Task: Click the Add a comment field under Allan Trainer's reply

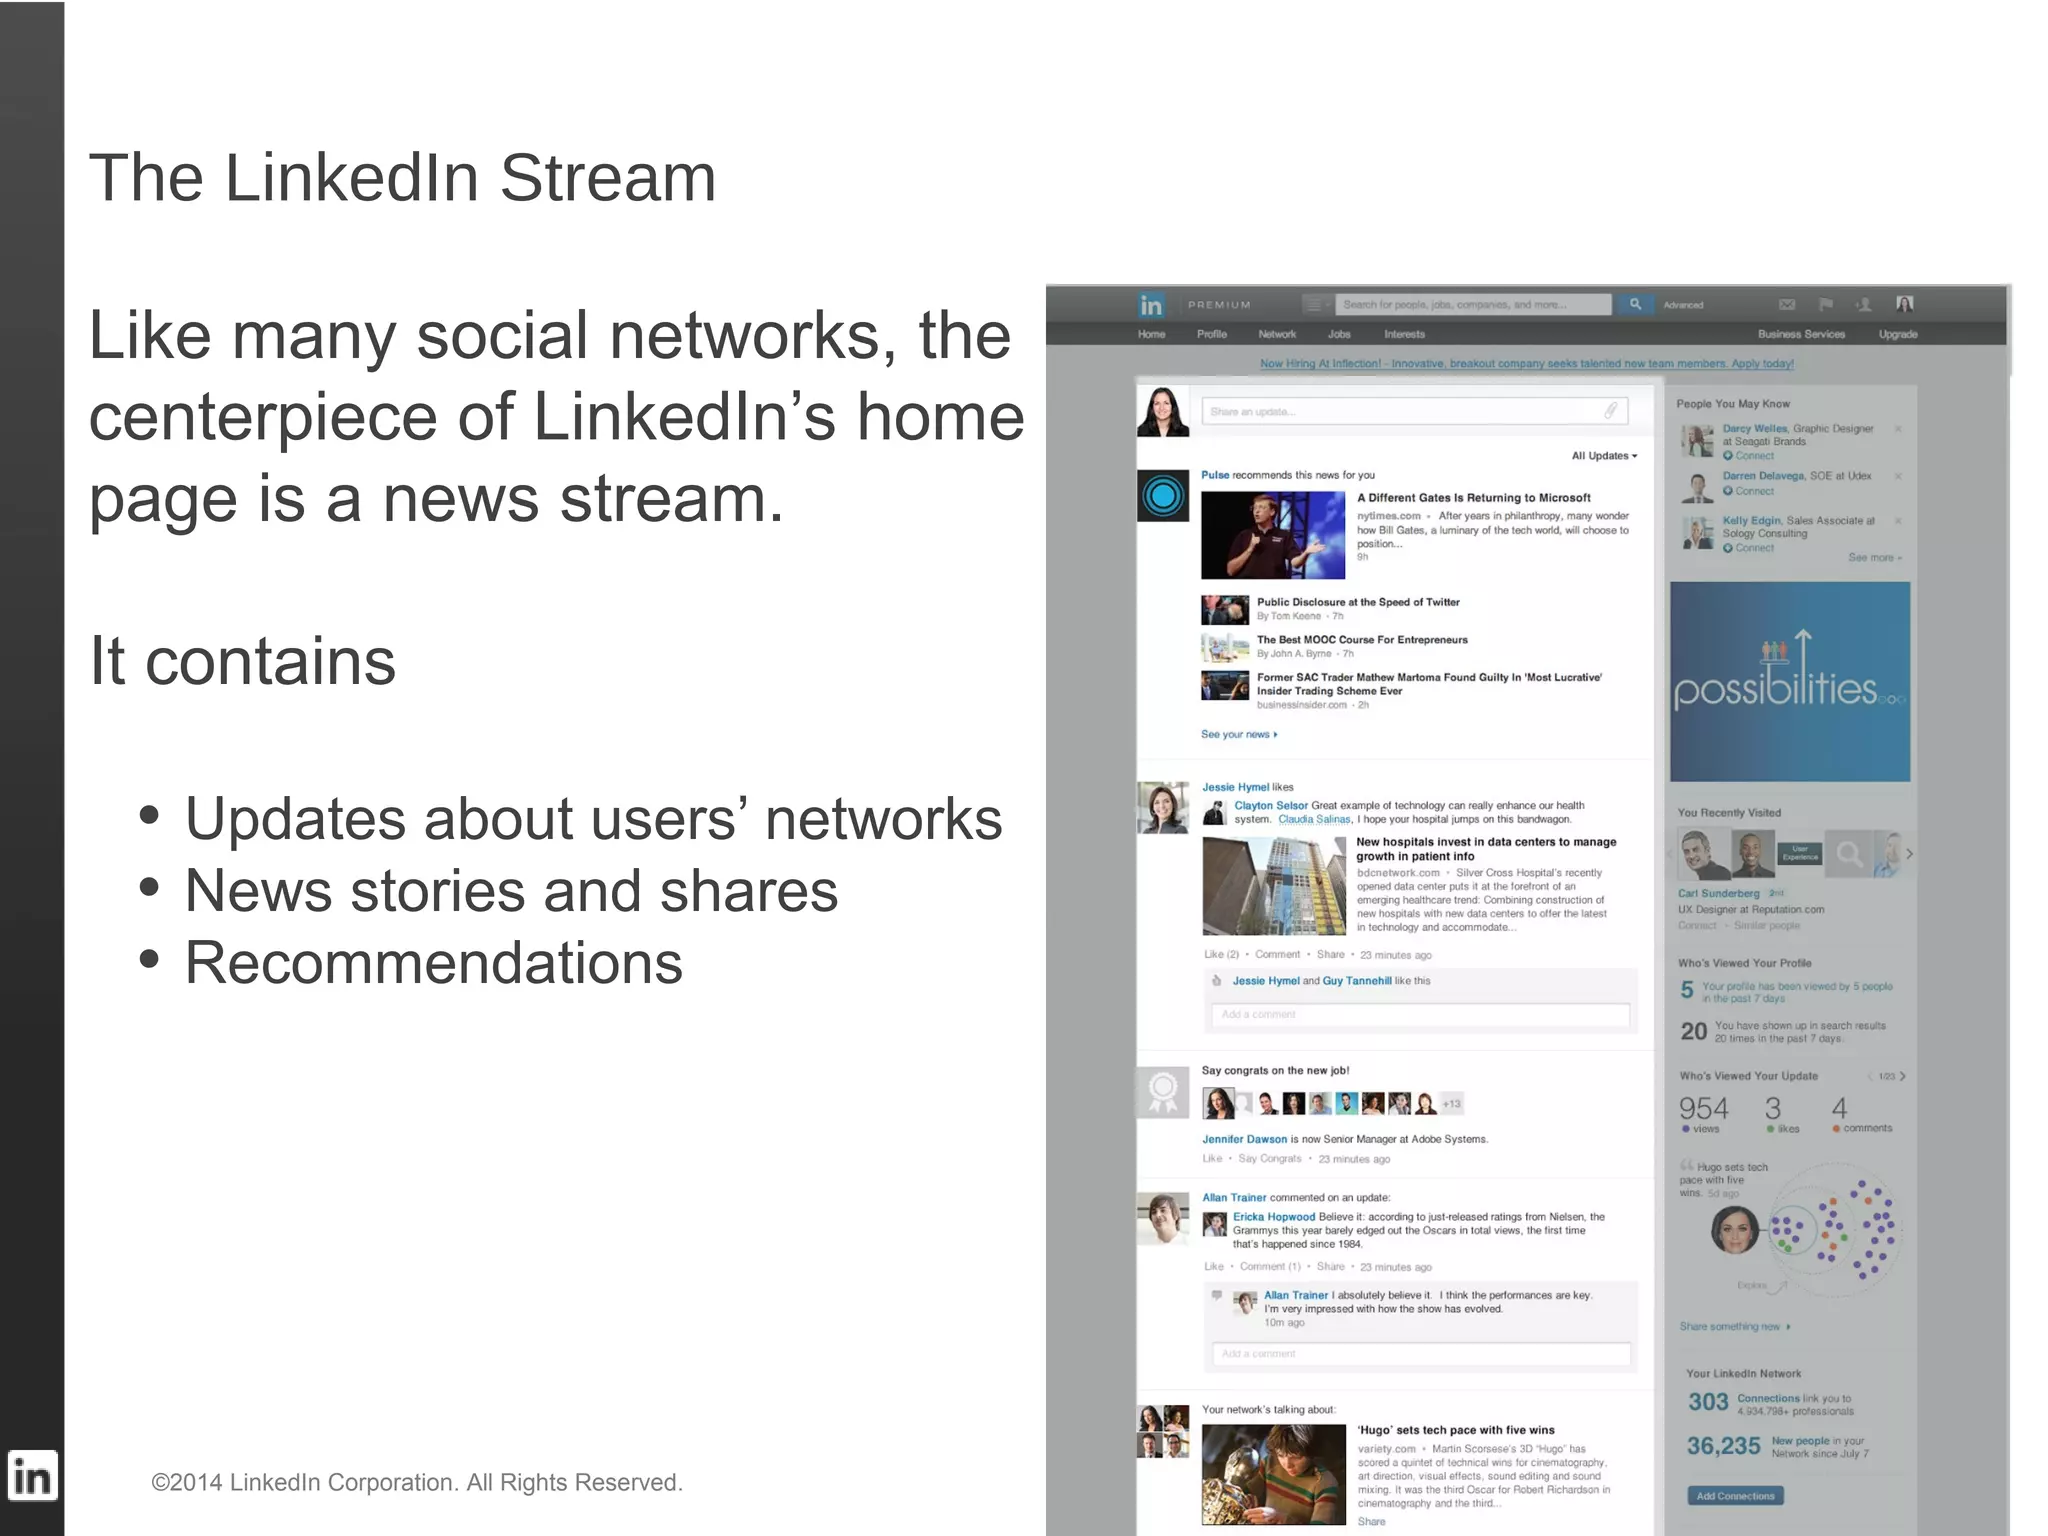Action: pyautogui.click(x=1420, y=1353)
